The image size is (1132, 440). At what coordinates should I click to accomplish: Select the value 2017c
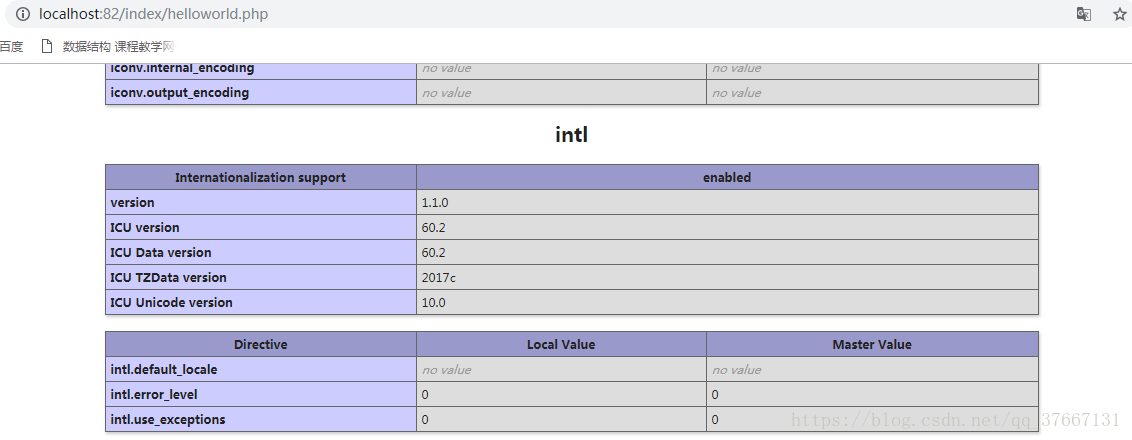pyautogui.click(x=438, y=277)
